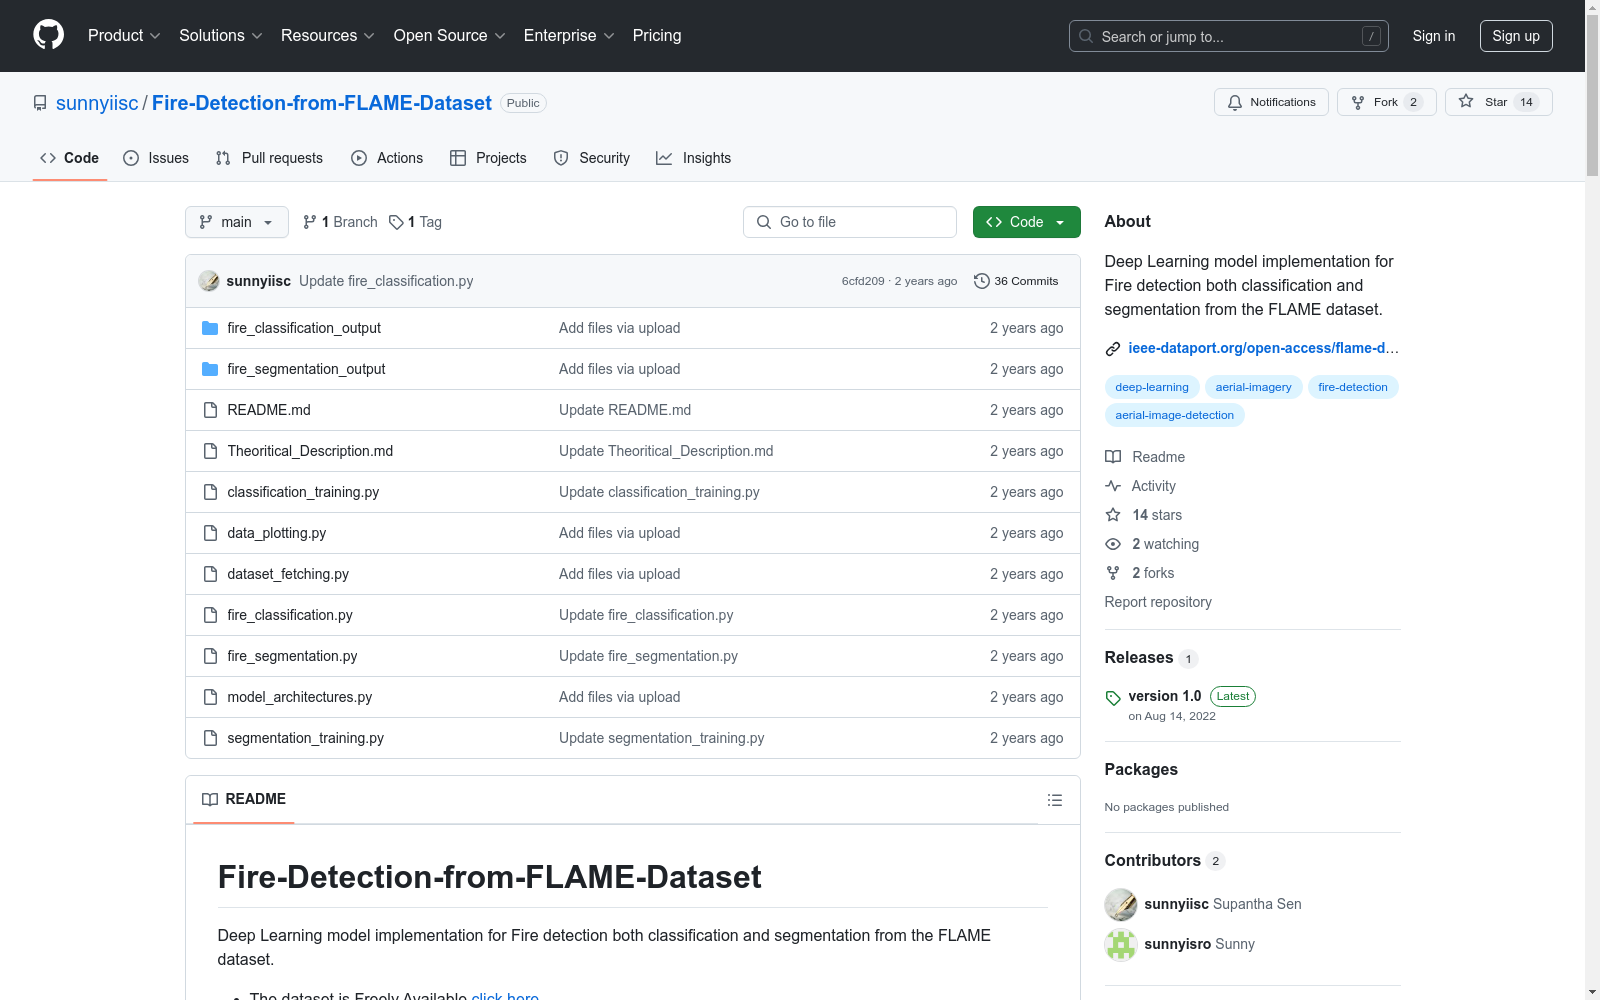Open the 36 Commits link
Screen dimensions: 1600x1000
point(1016,281)
